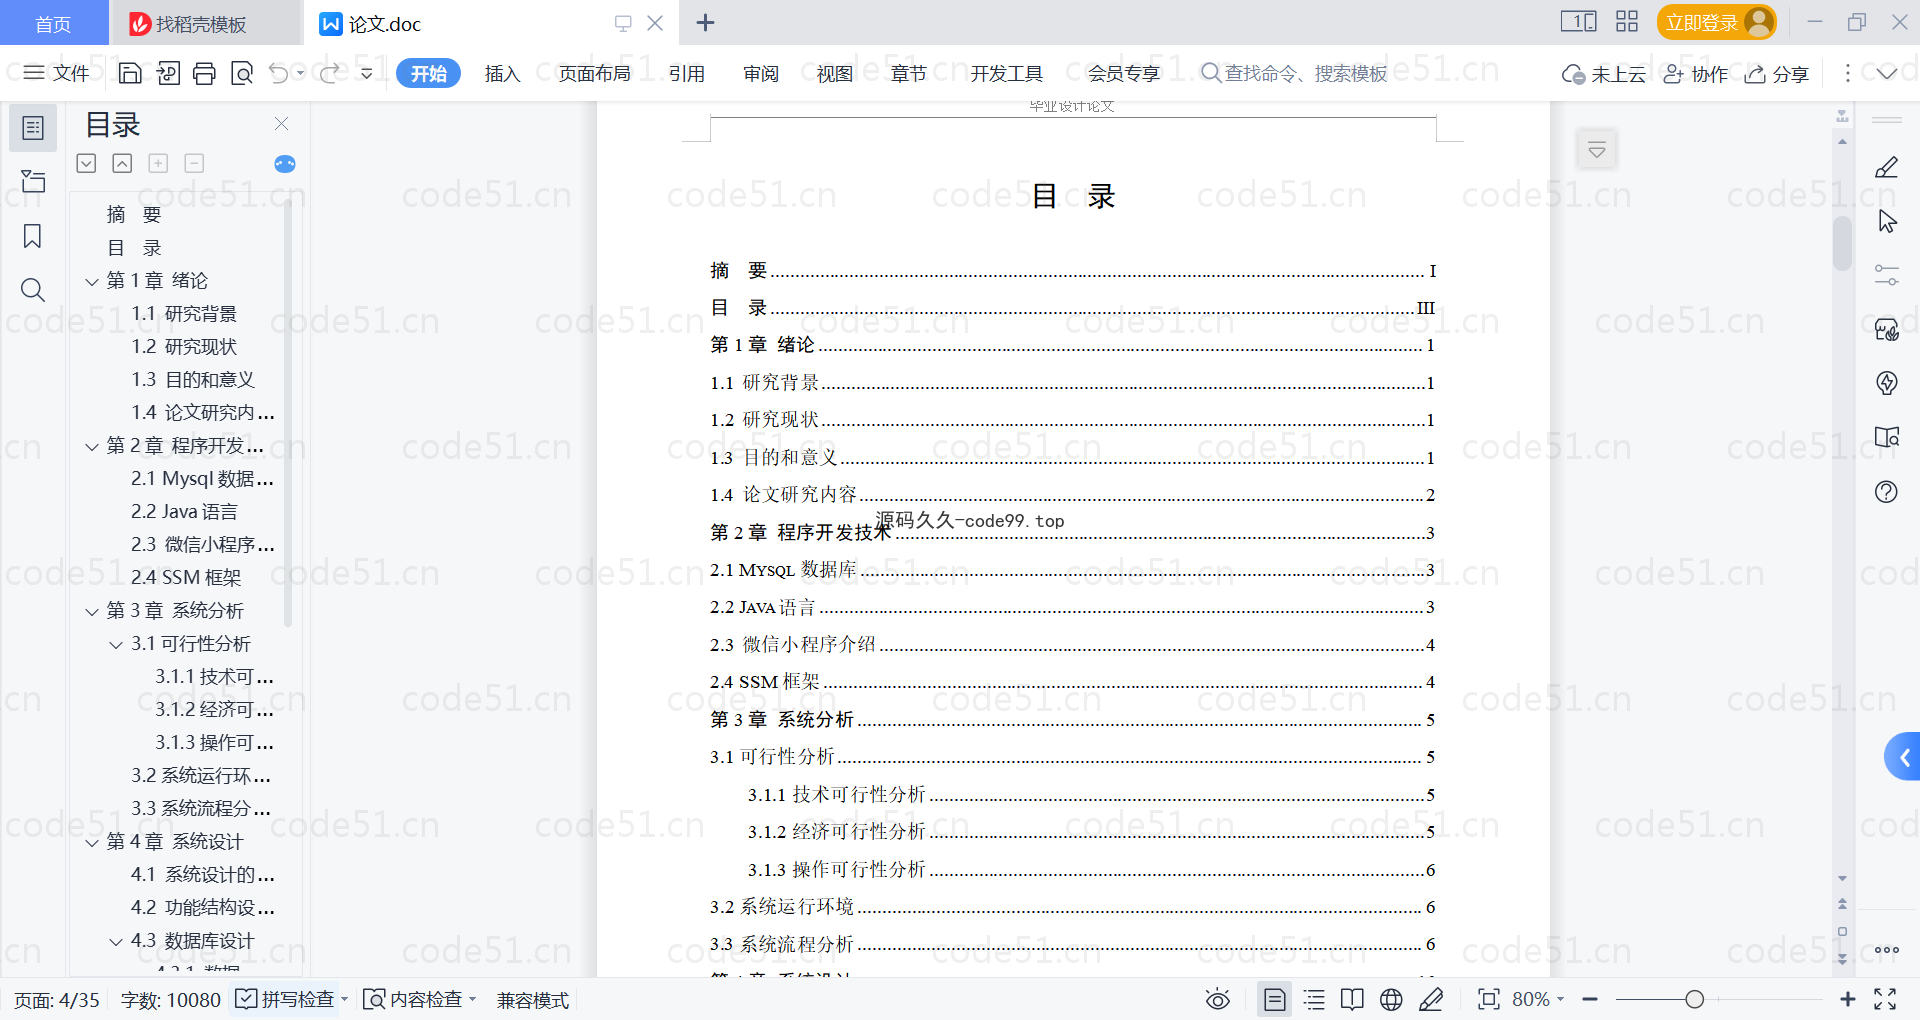
Task: Collapse chapter 1 绪论 in outline
Action: point(92,282)
